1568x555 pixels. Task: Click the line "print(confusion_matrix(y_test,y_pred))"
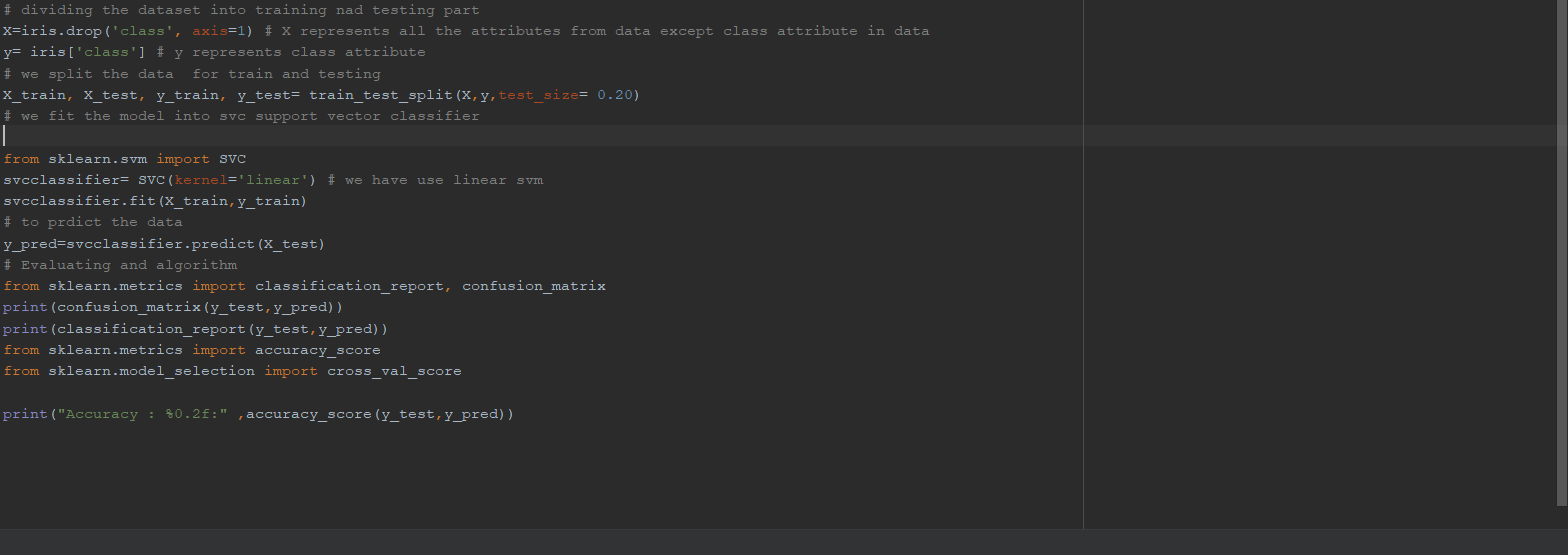[173, 307]
